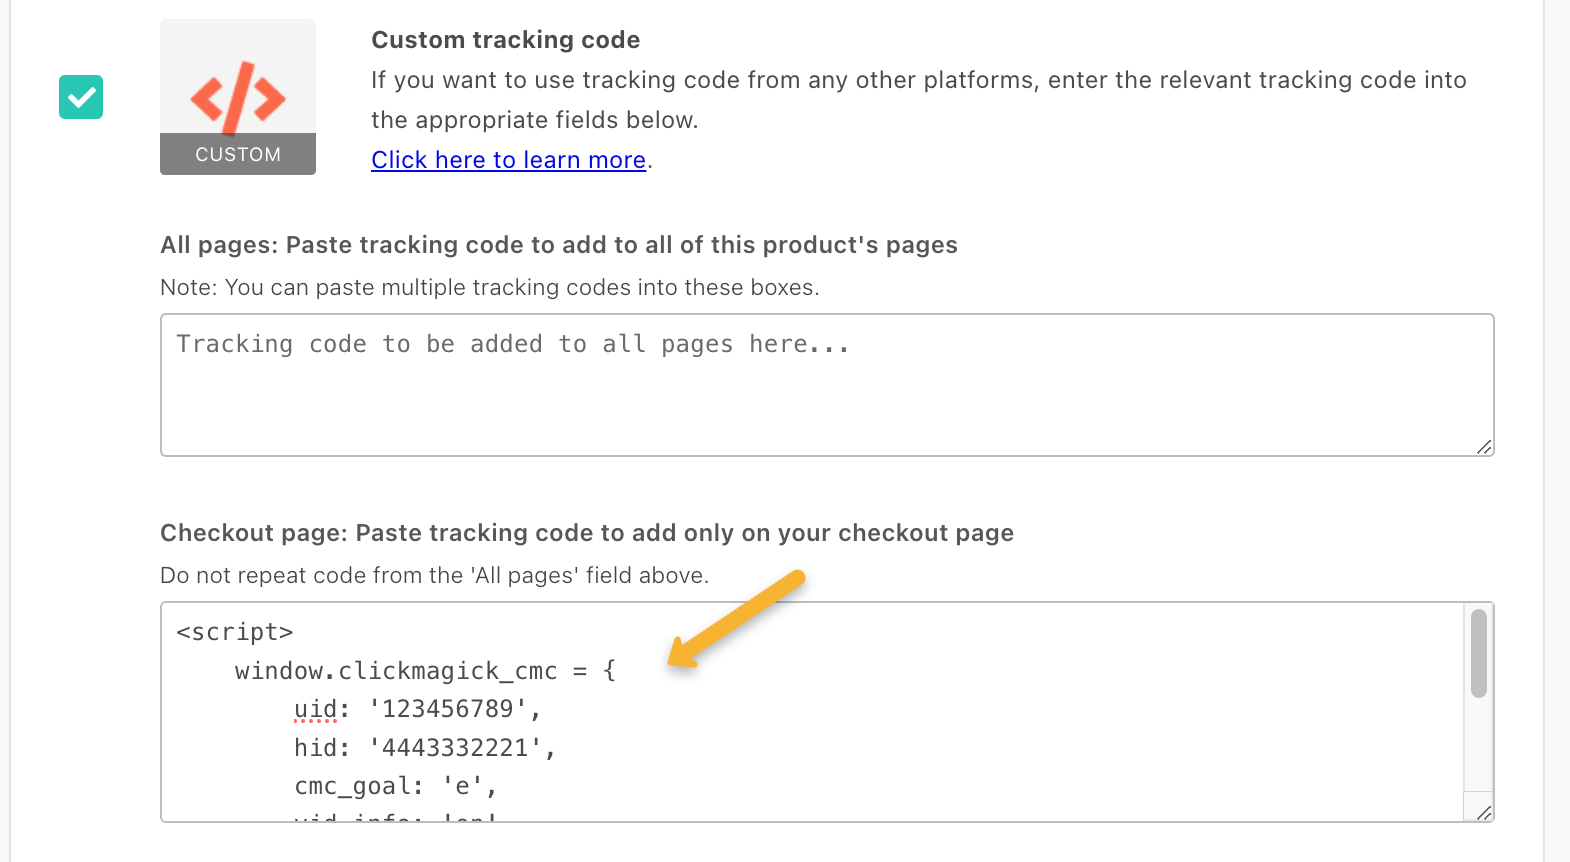Image resolution: width=1570 pixels, height=862 pixels.
Task: Click the resize handle of the all-pages box
Action: [1484, 447]
